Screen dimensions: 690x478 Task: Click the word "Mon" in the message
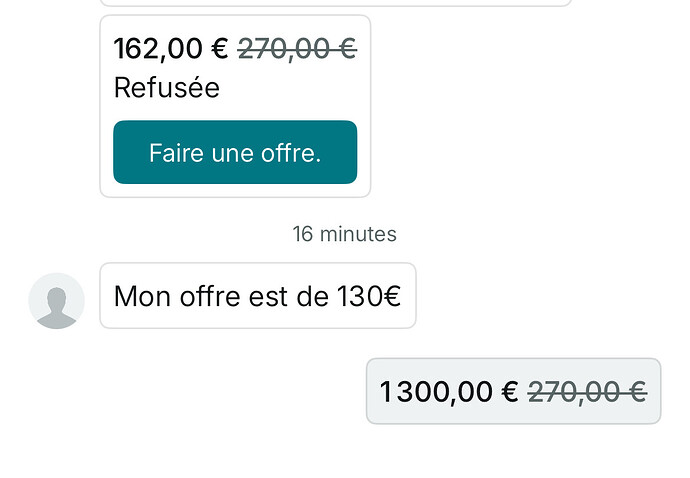pyautogui.click(x=138, y=296)
